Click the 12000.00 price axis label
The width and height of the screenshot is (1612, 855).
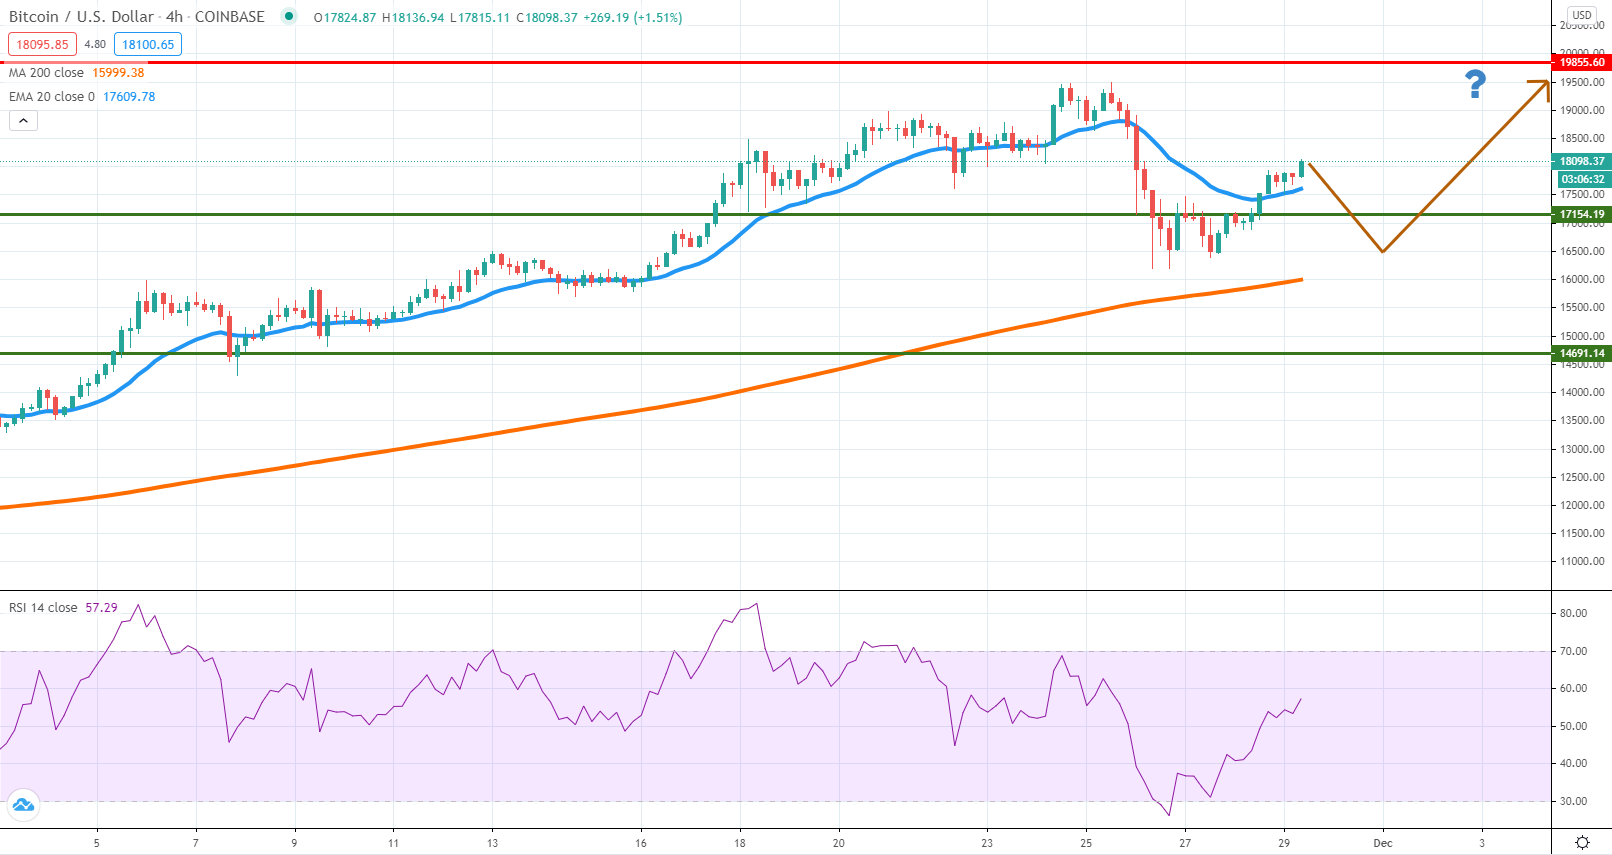pos(1582,505)
